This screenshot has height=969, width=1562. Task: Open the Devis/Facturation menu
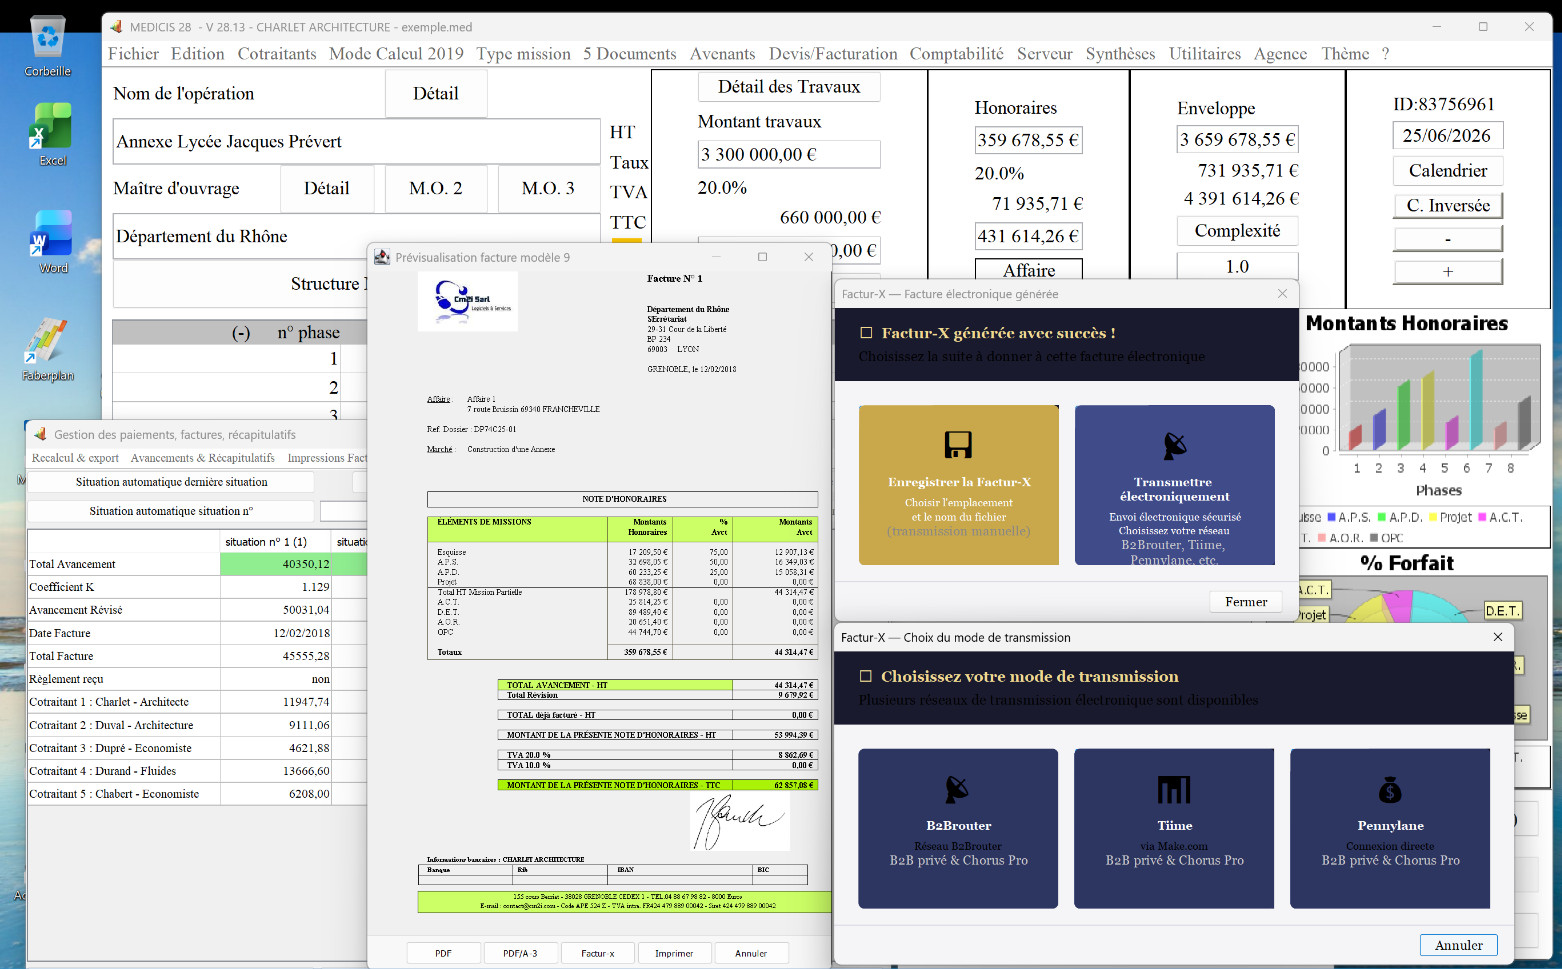tap(833, 54)
